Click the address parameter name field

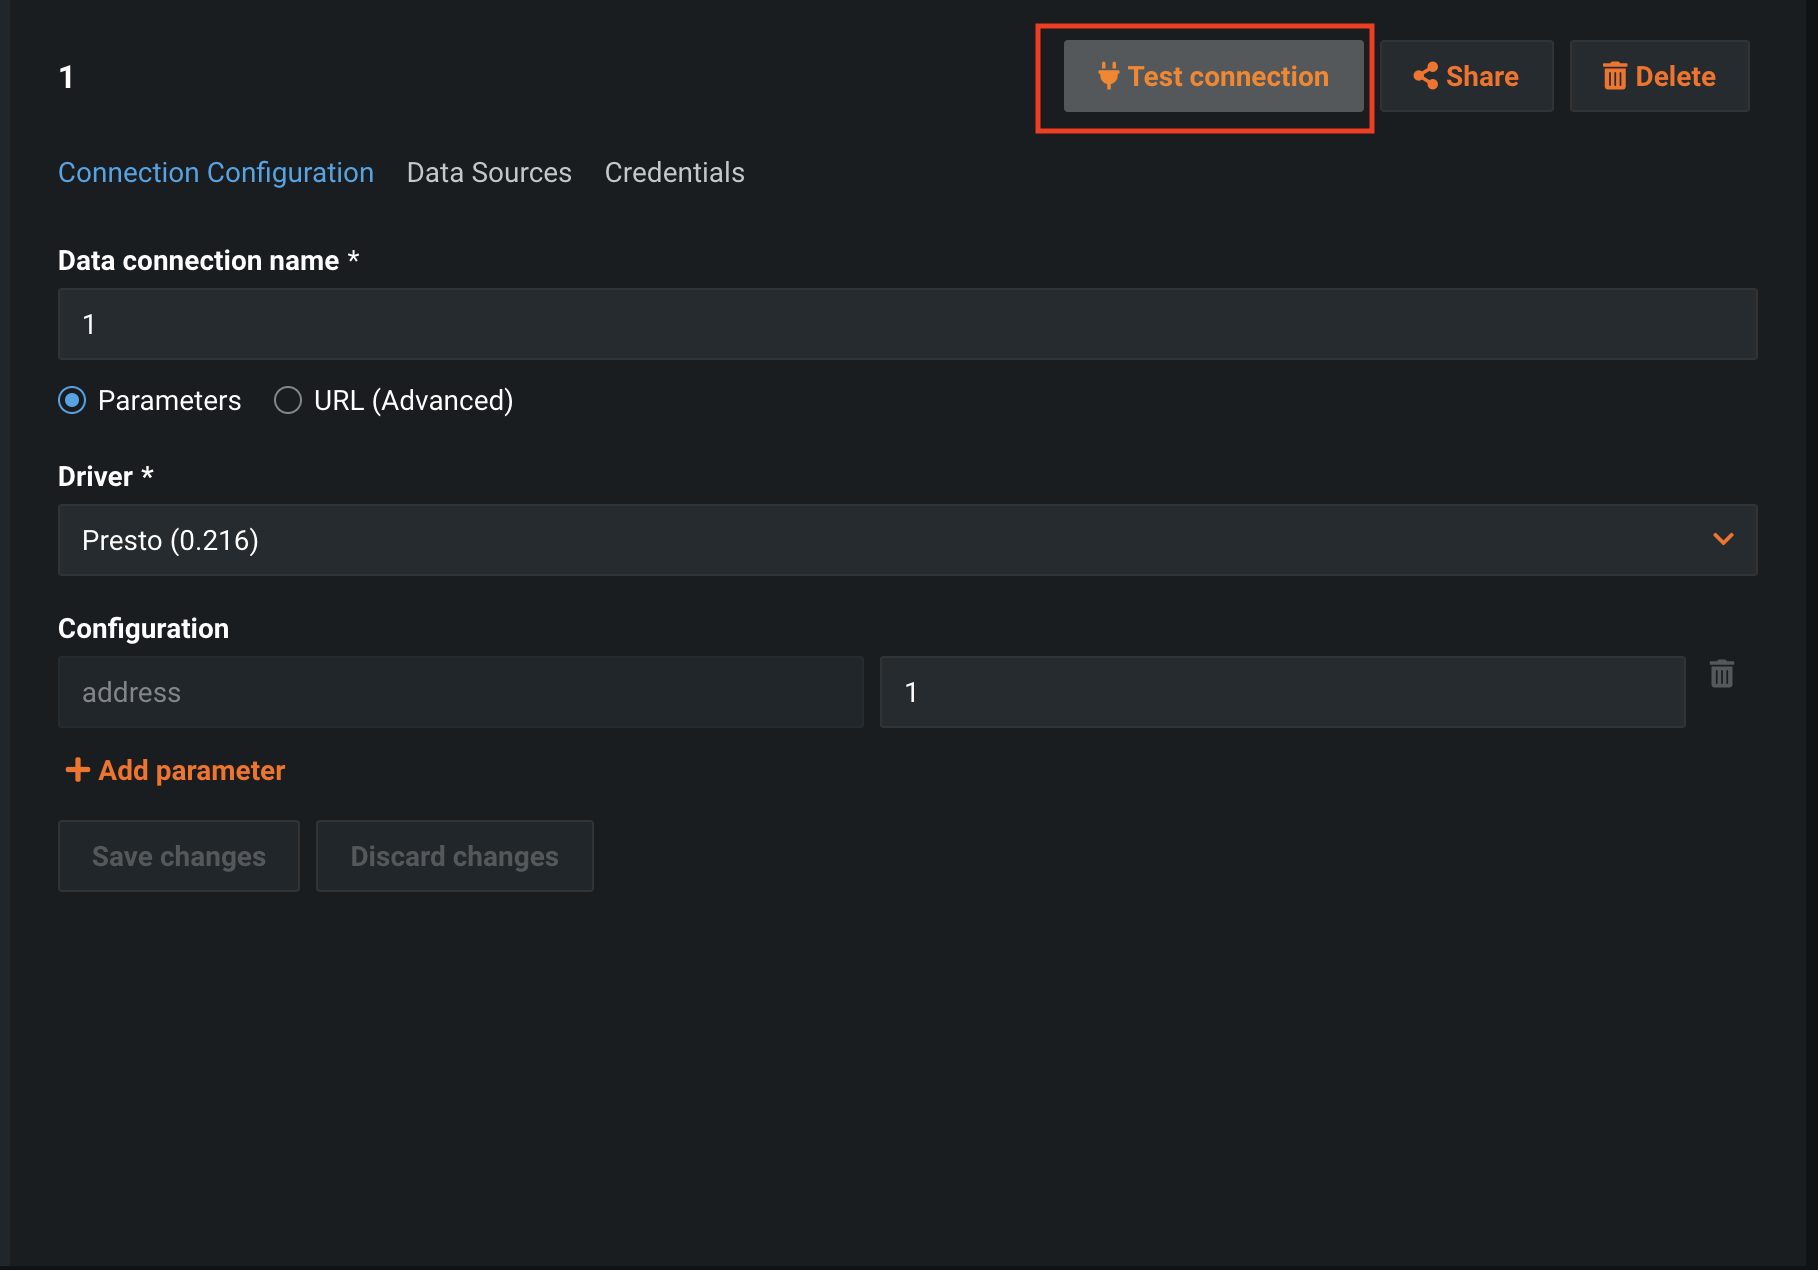(460, 692)
